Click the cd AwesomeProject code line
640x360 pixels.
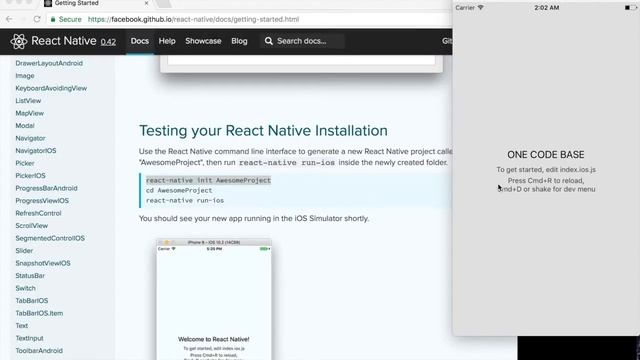(x=179, y=191)
